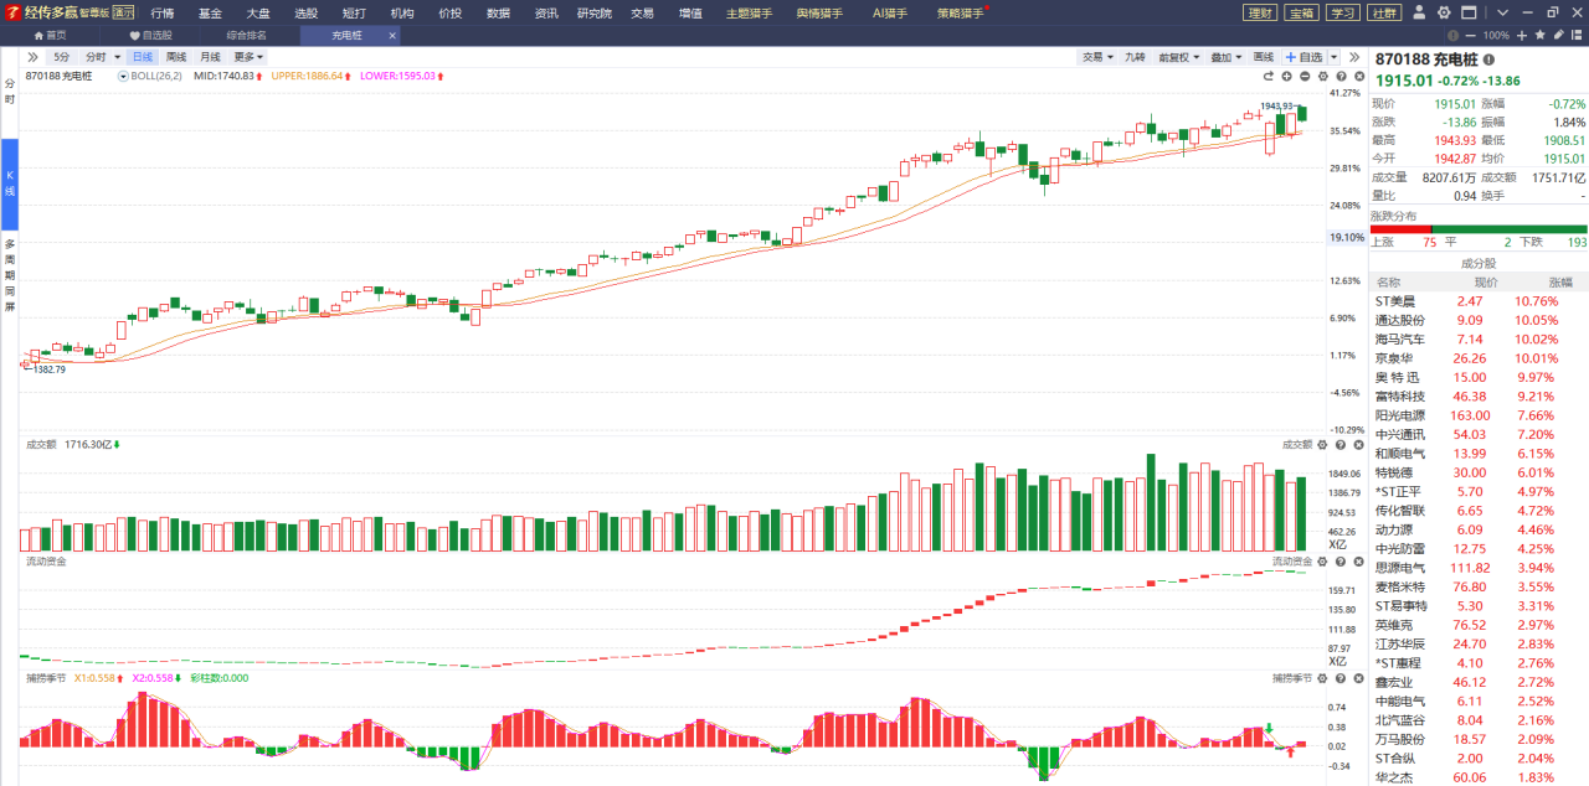Close the 流动资金 indicator panel

(x=1358, y=562)
